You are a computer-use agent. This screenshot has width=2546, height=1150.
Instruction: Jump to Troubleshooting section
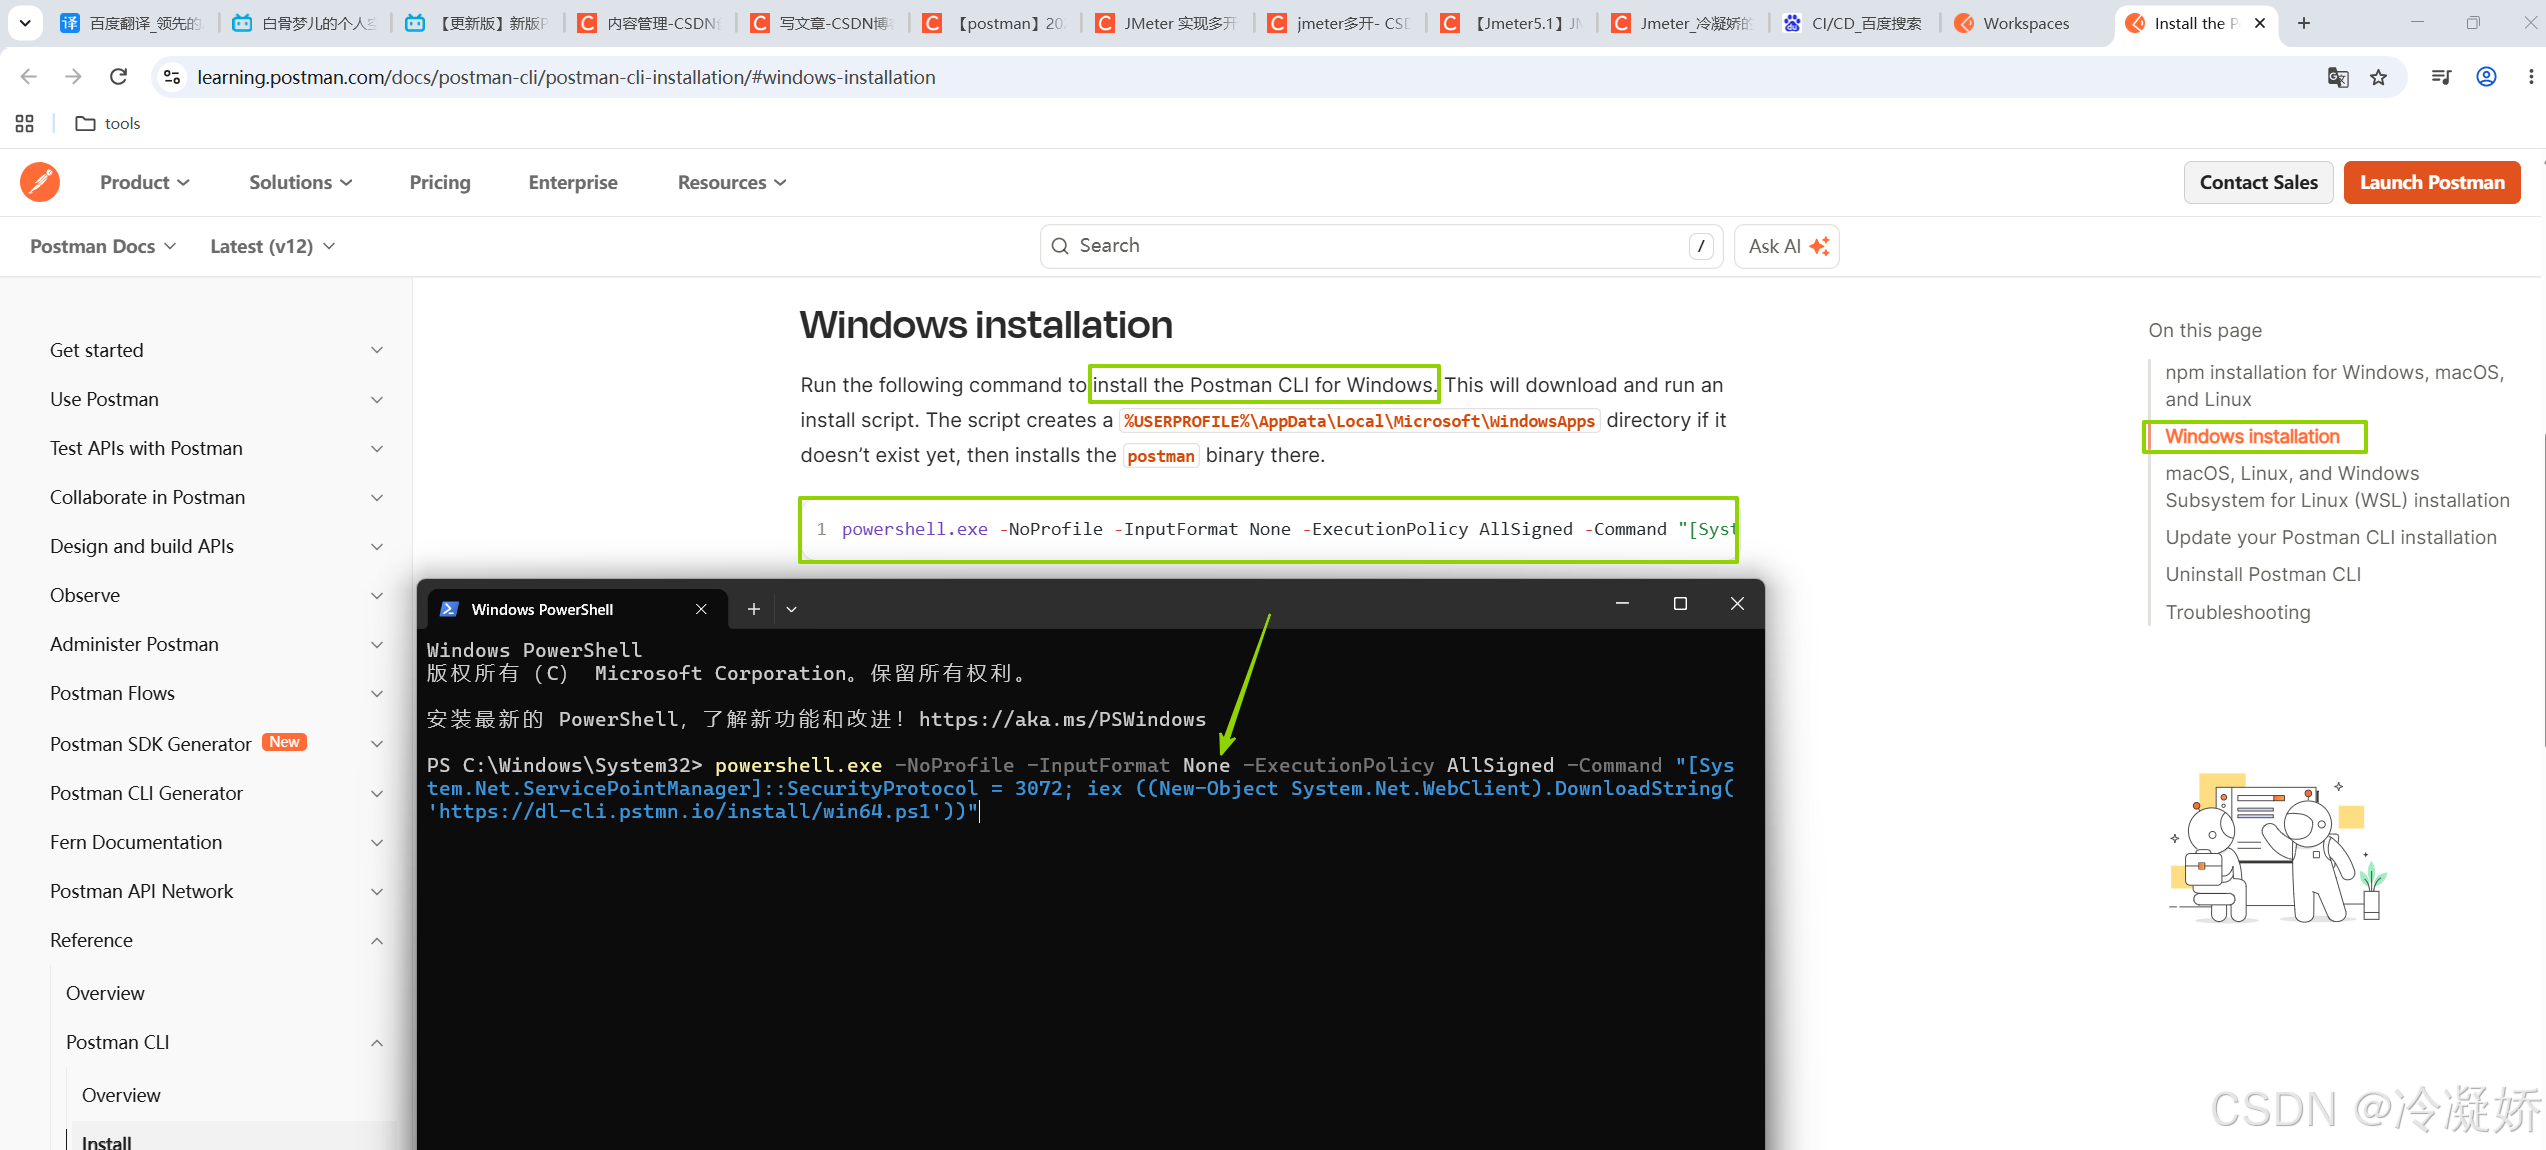(2238, 612)
